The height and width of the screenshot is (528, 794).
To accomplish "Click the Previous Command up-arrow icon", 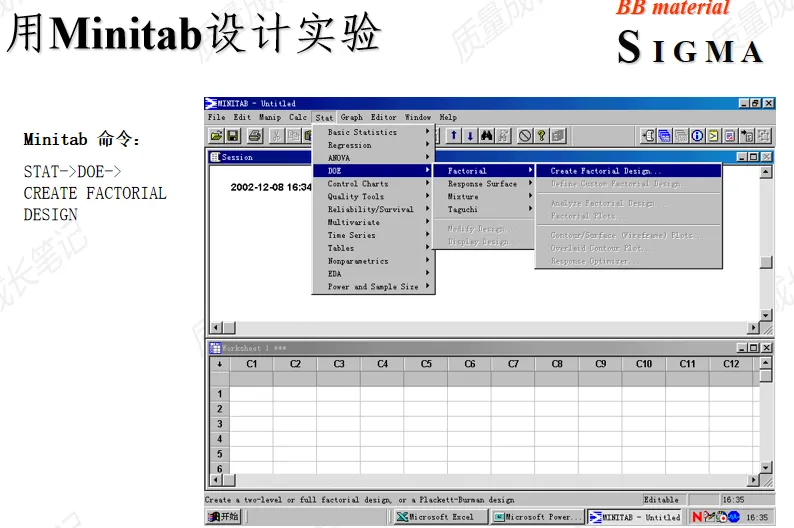I will pos(454,136).
